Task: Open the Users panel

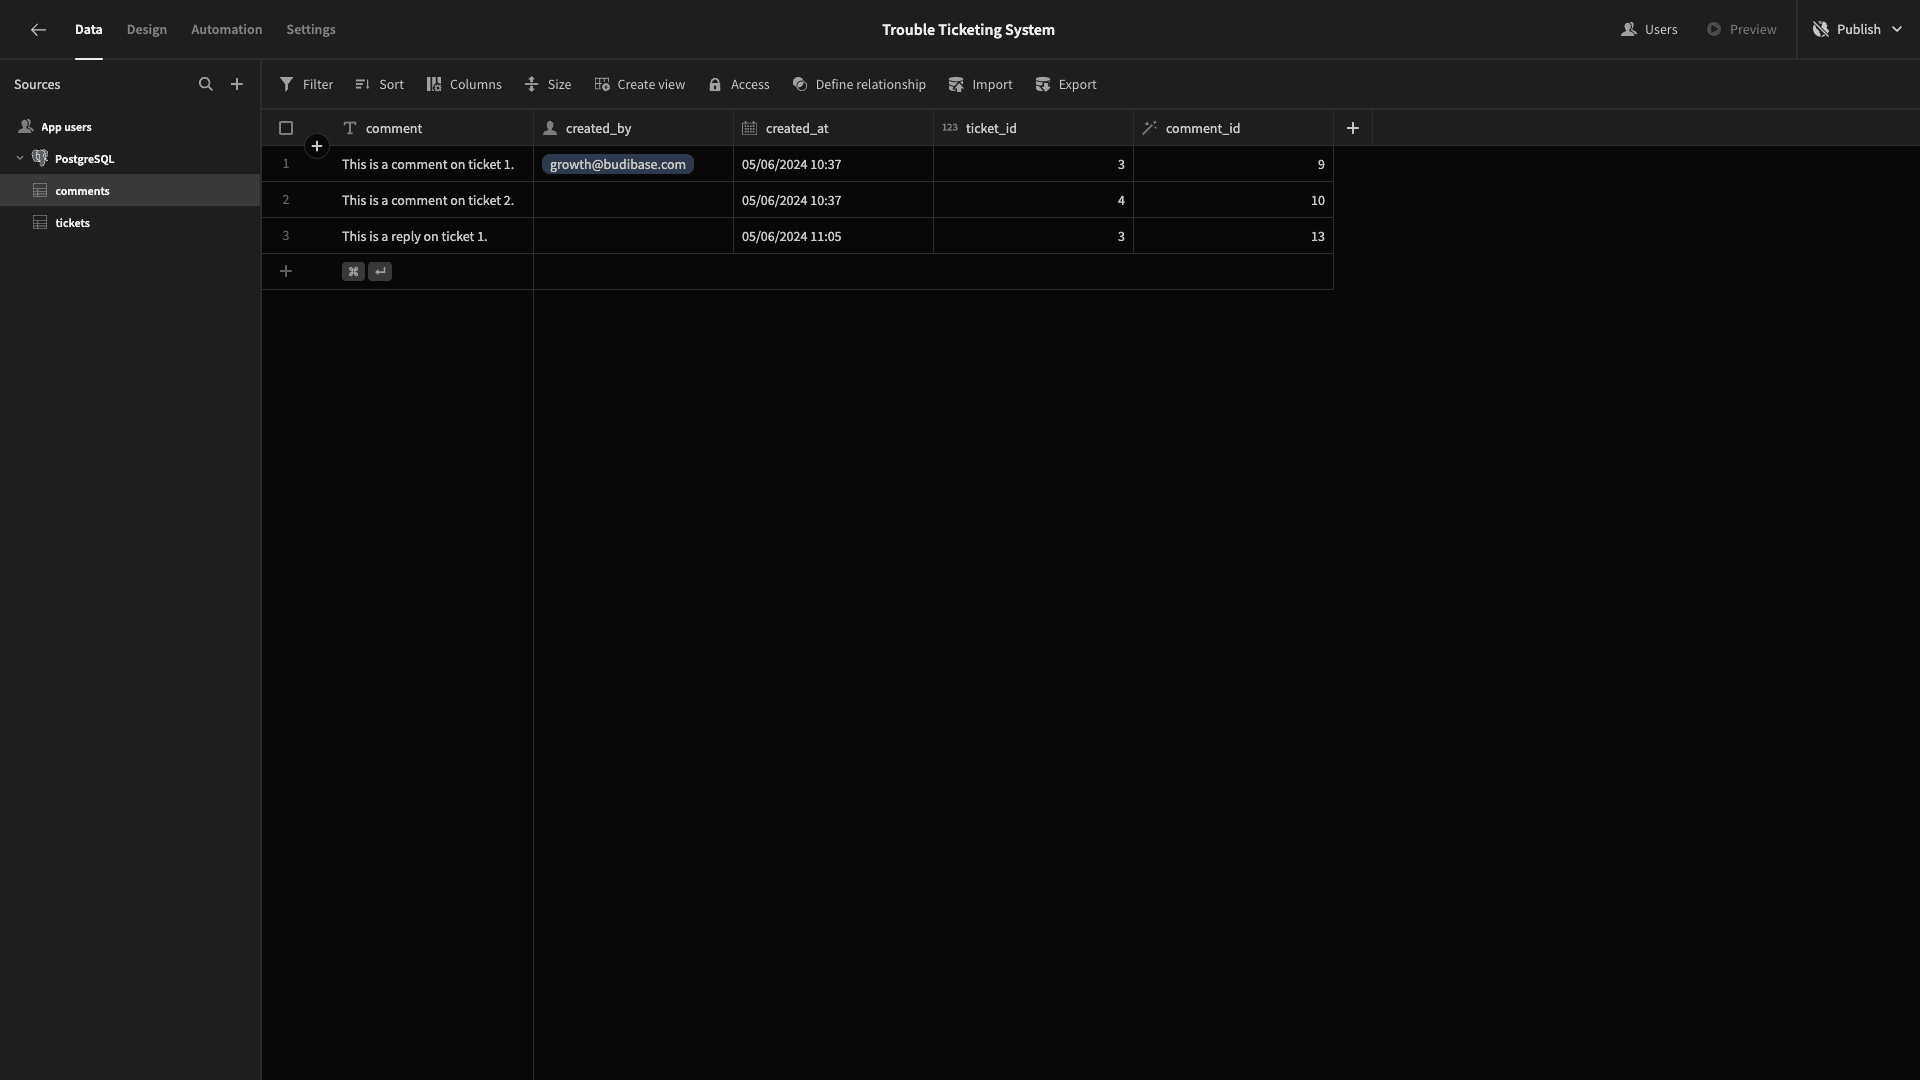Action: [1649, 30]
